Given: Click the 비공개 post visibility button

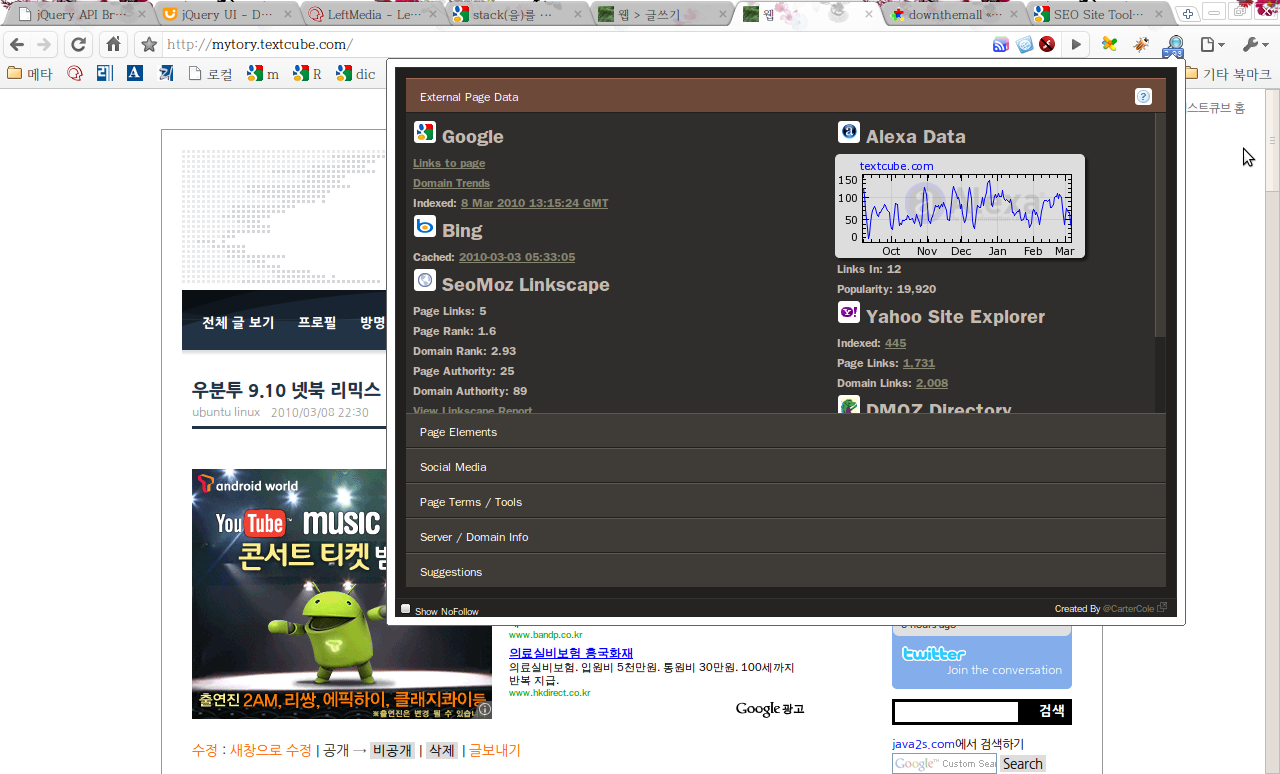Looking at the screenshot, I should click(391, 750).
